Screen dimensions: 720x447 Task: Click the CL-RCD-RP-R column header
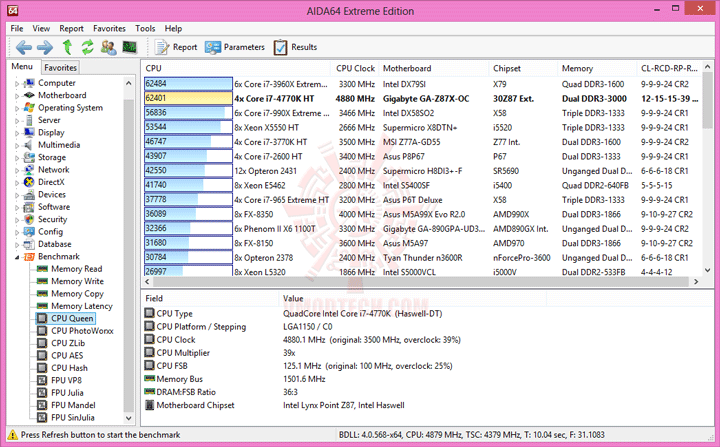tap(669, 68)
